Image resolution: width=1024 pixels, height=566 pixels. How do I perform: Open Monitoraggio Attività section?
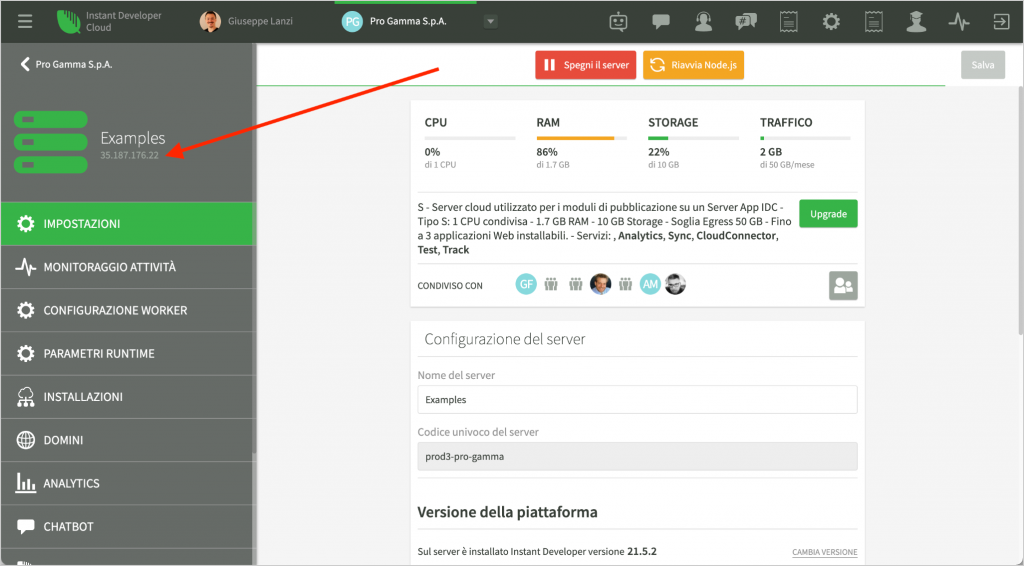tap(127, 267)
